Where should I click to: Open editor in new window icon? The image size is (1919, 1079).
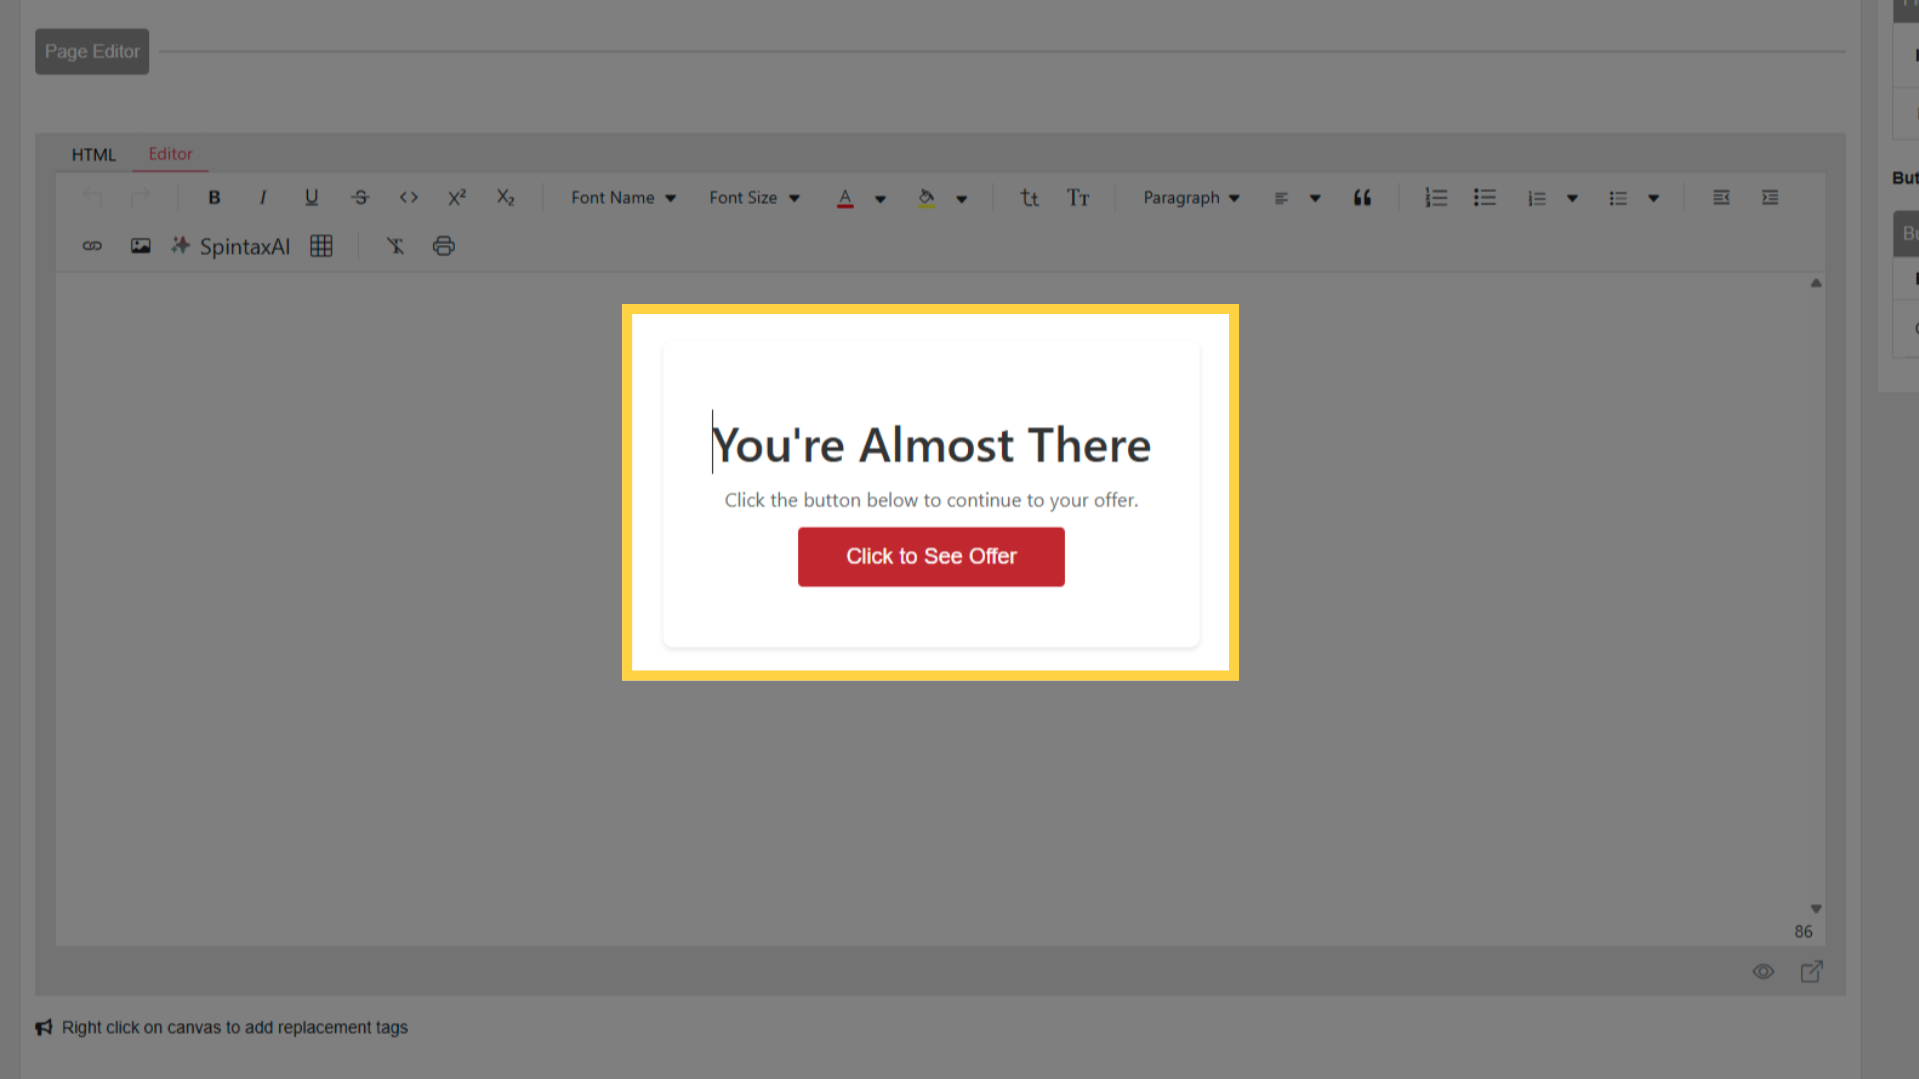click(x=1812, y=972)
